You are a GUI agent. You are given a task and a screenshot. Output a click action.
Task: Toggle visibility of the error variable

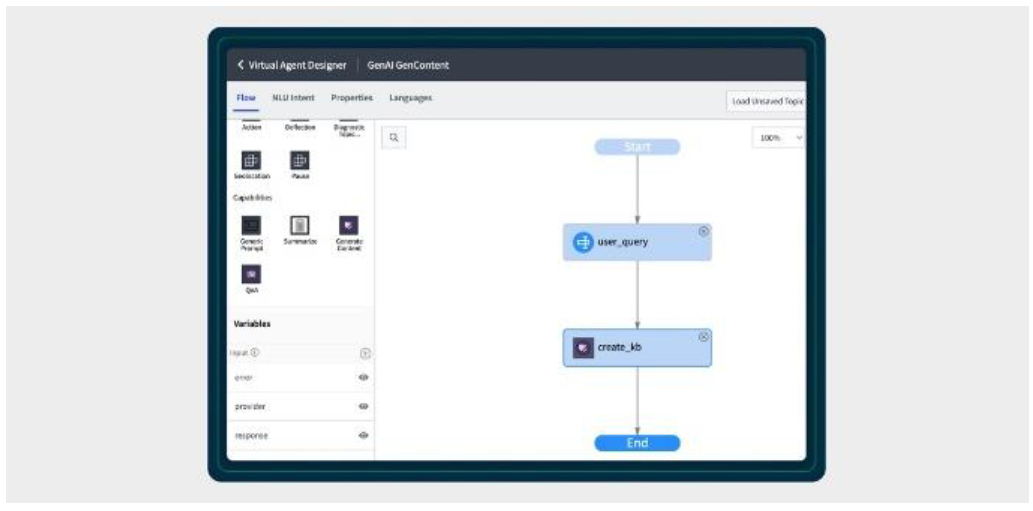click(363, 377)
